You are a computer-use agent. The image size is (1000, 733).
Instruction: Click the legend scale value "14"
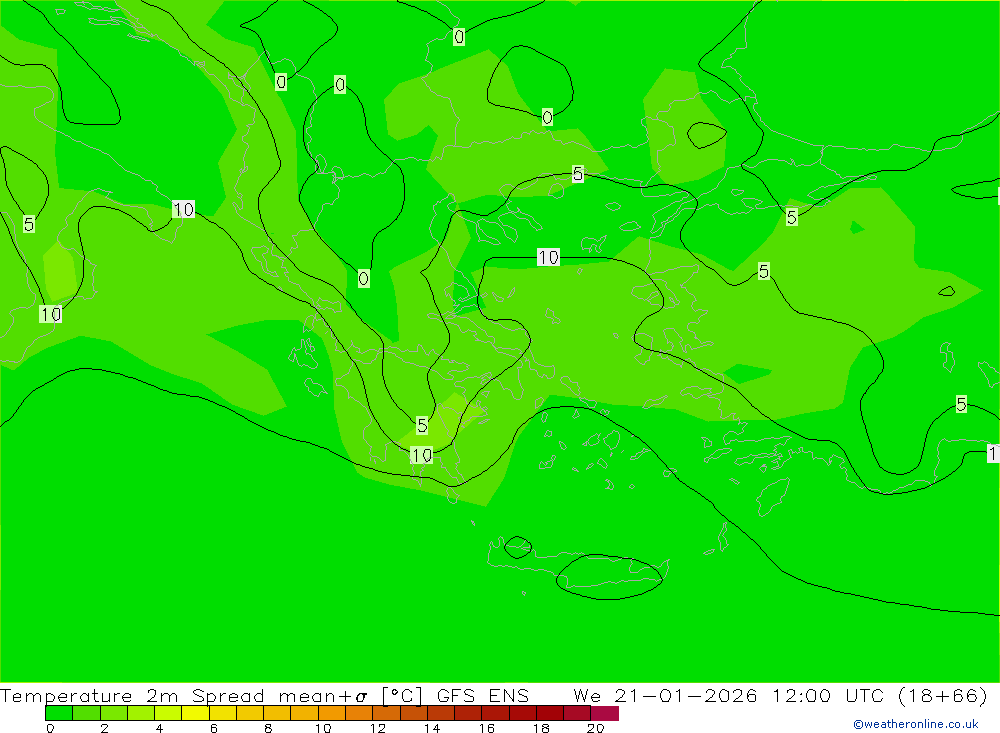[x=432, y=728]
